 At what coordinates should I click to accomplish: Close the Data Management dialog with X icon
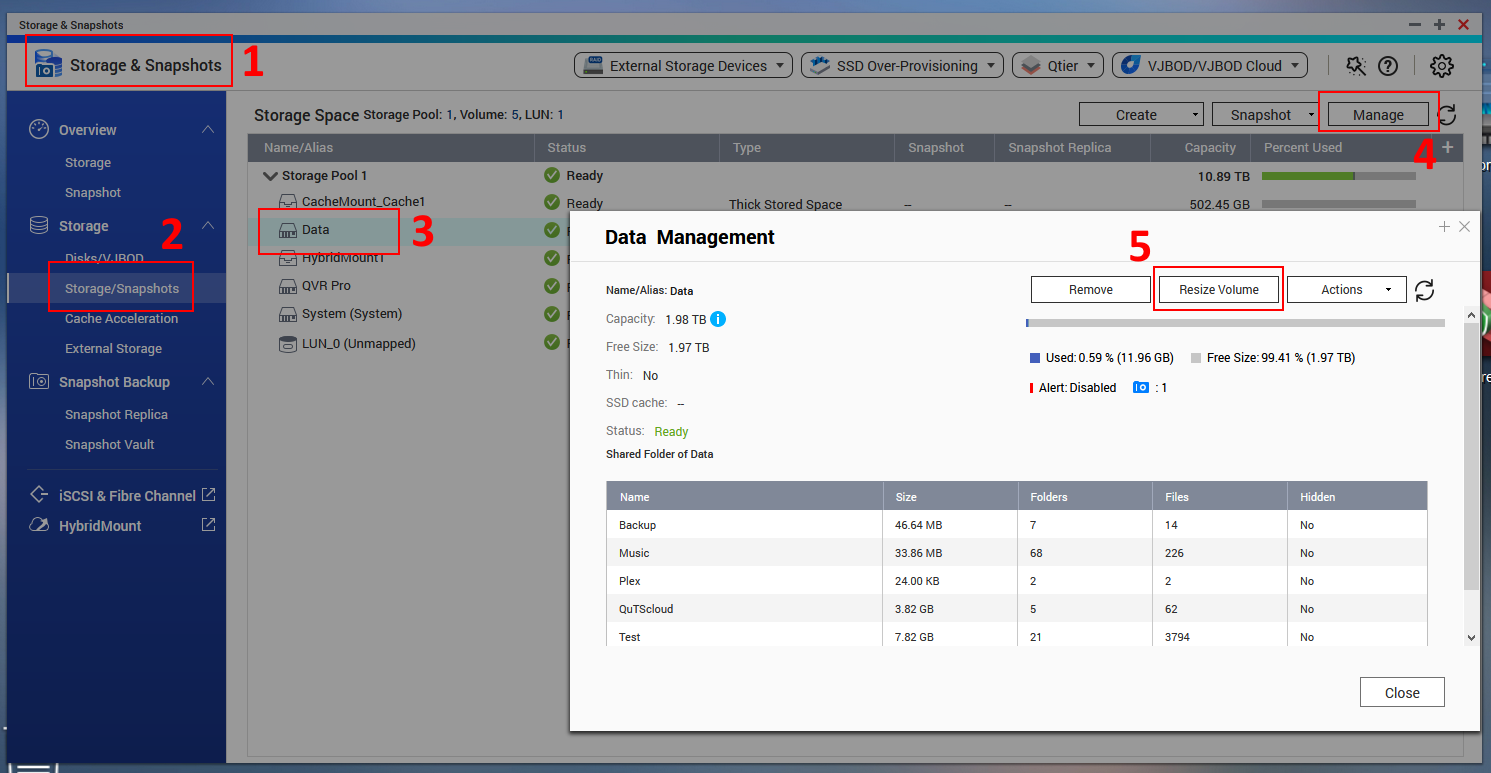coord(1464,227)
